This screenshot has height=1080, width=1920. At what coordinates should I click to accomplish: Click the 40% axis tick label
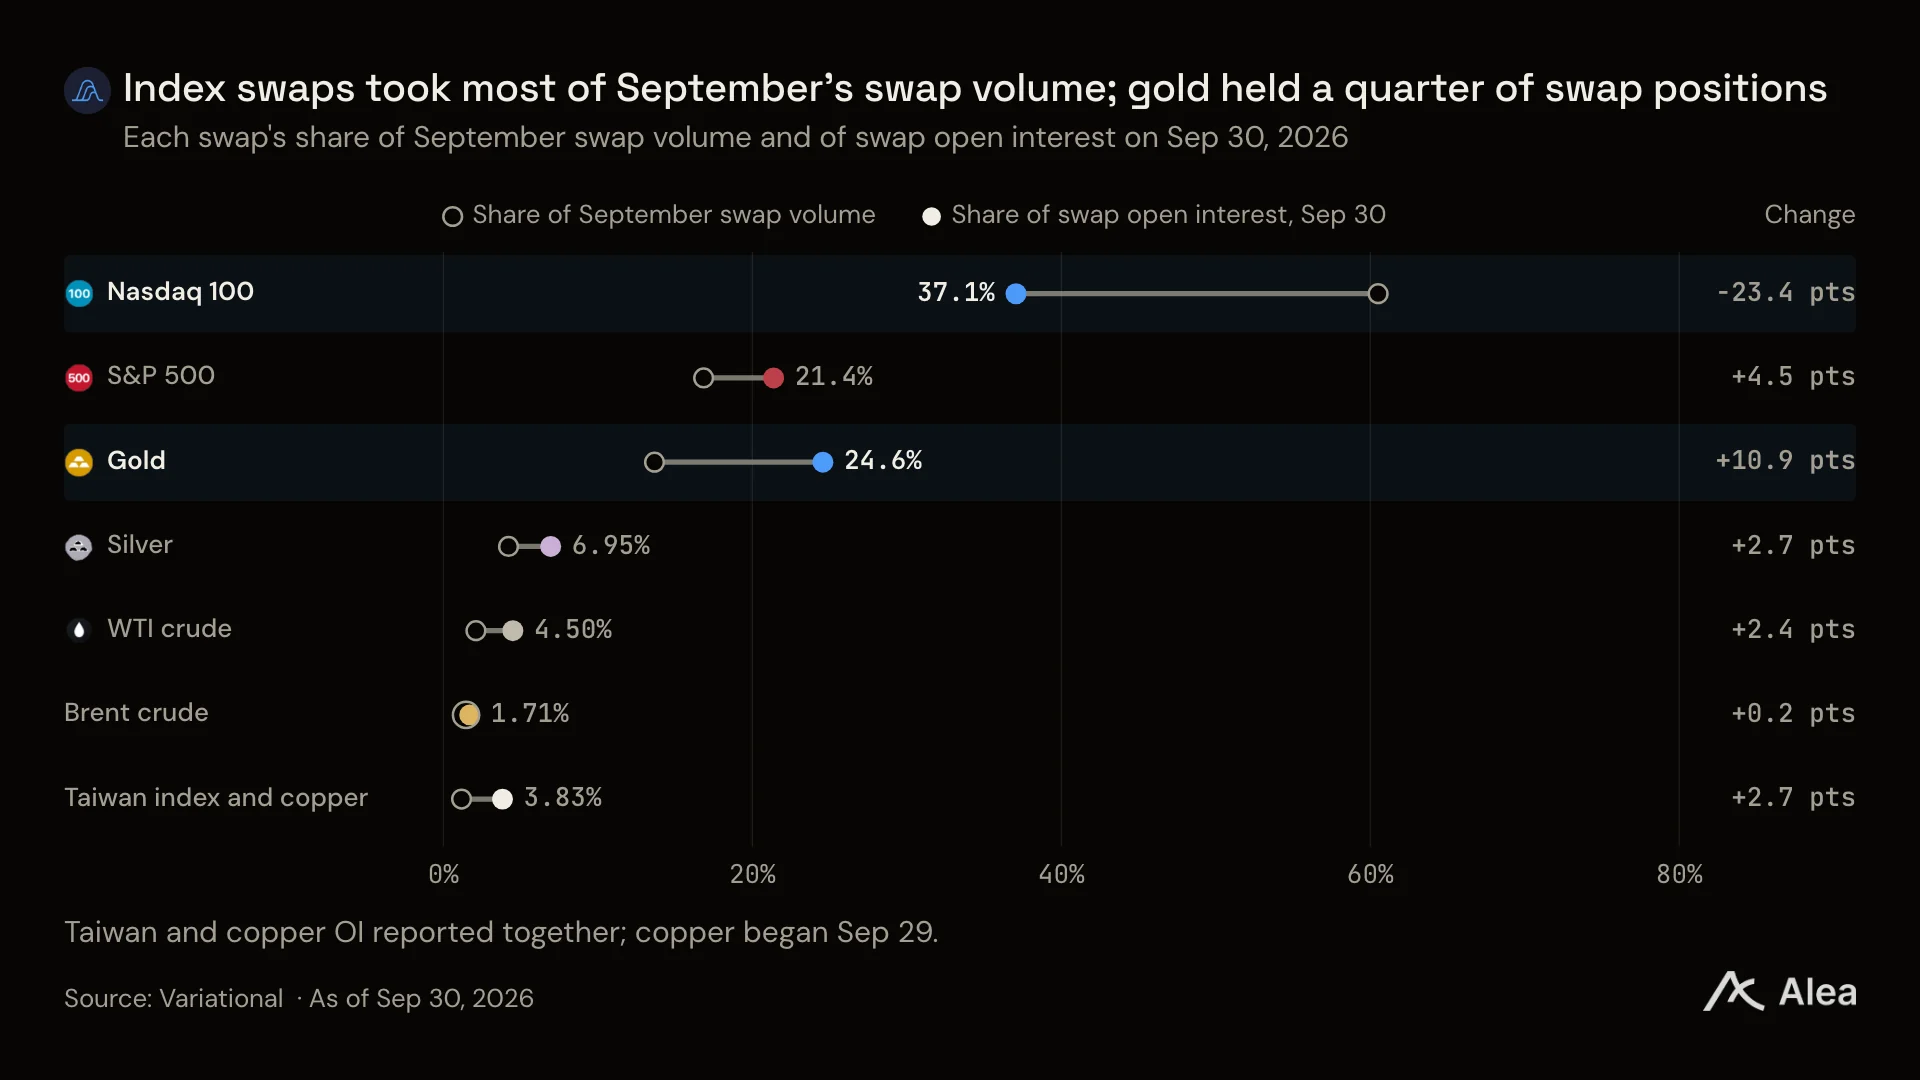[x=1061, y=874]
